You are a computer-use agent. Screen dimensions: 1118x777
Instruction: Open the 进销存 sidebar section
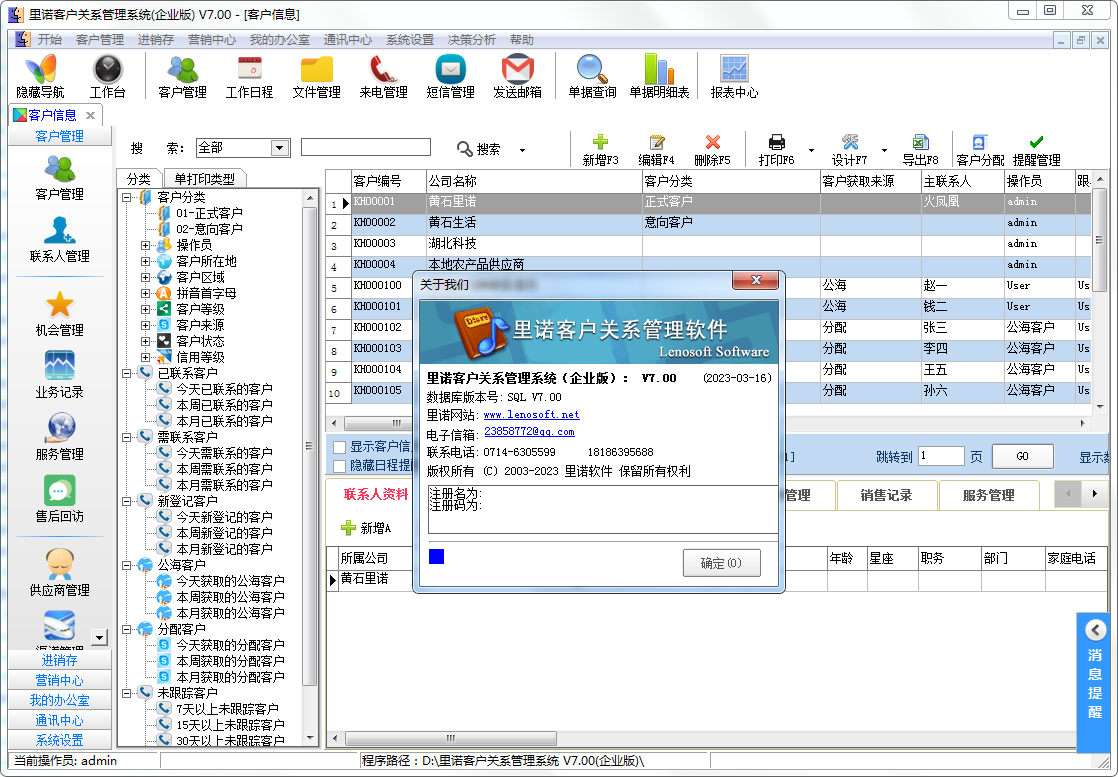[60, 660]
